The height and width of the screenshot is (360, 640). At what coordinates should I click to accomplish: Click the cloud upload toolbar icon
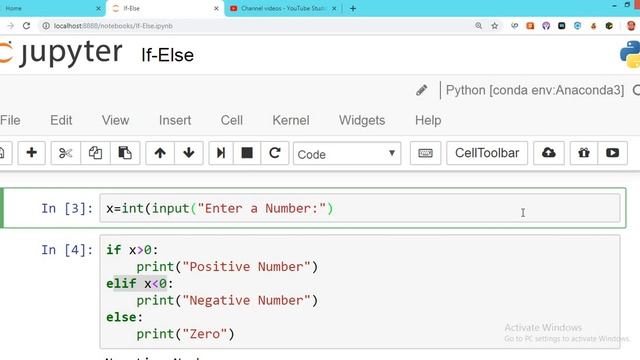549,153
